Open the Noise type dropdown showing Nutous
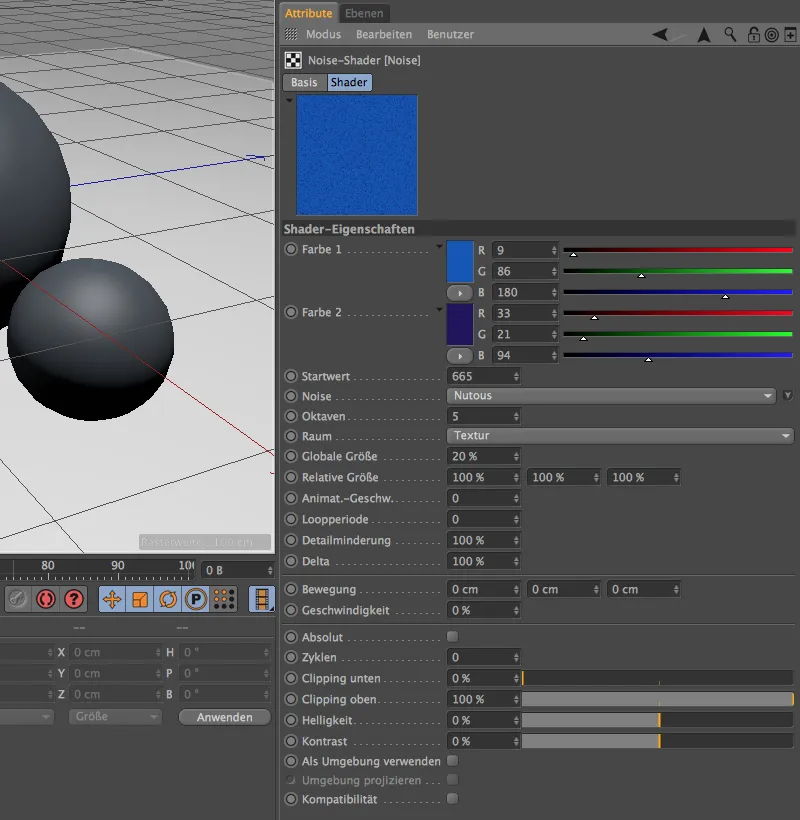Viewport: 800px width, 820px height. [611, 395]
